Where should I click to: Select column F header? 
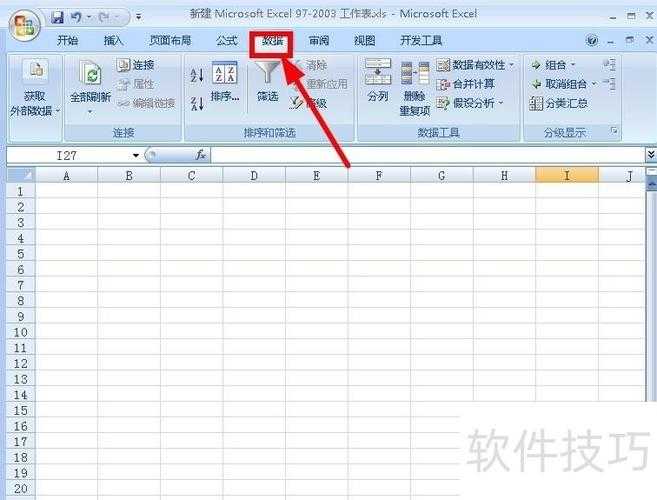[x=379, y=176]
